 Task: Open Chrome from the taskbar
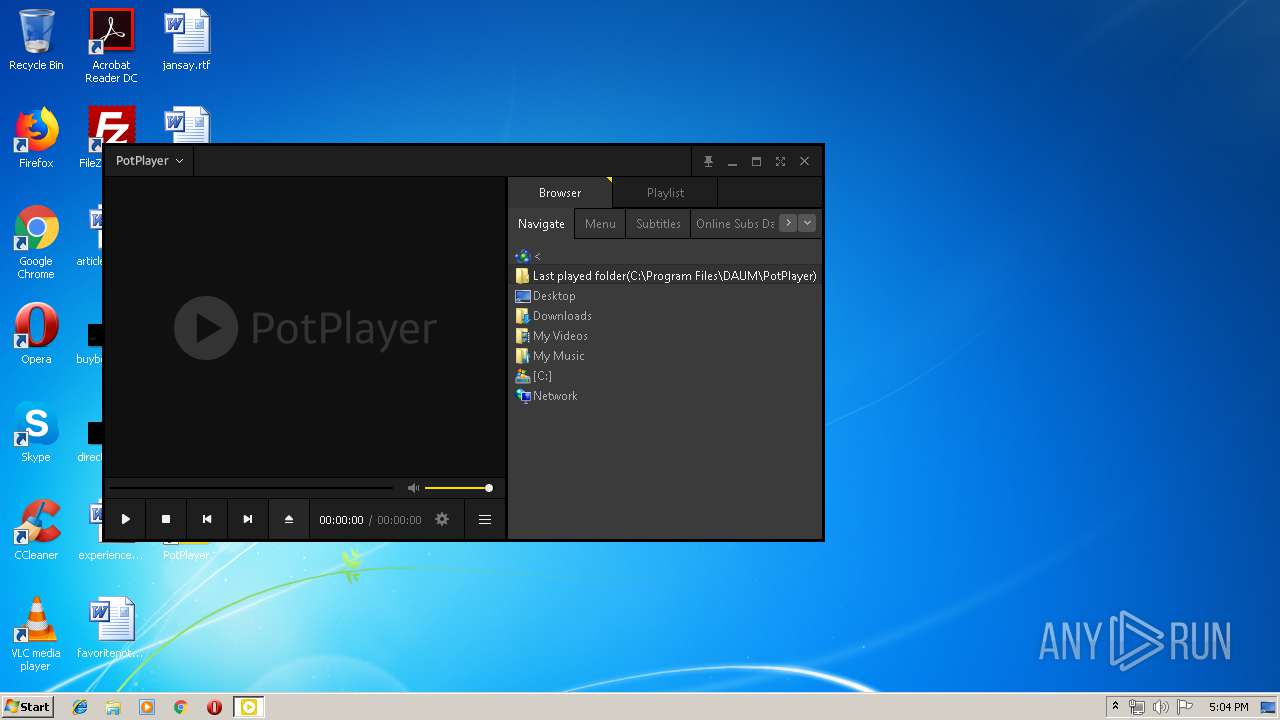[x=181, y=707]
